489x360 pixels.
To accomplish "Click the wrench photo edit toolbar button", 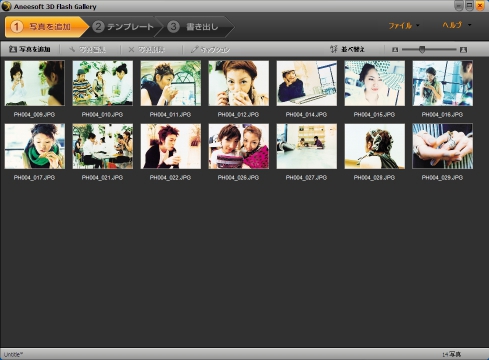I will 87,50.
